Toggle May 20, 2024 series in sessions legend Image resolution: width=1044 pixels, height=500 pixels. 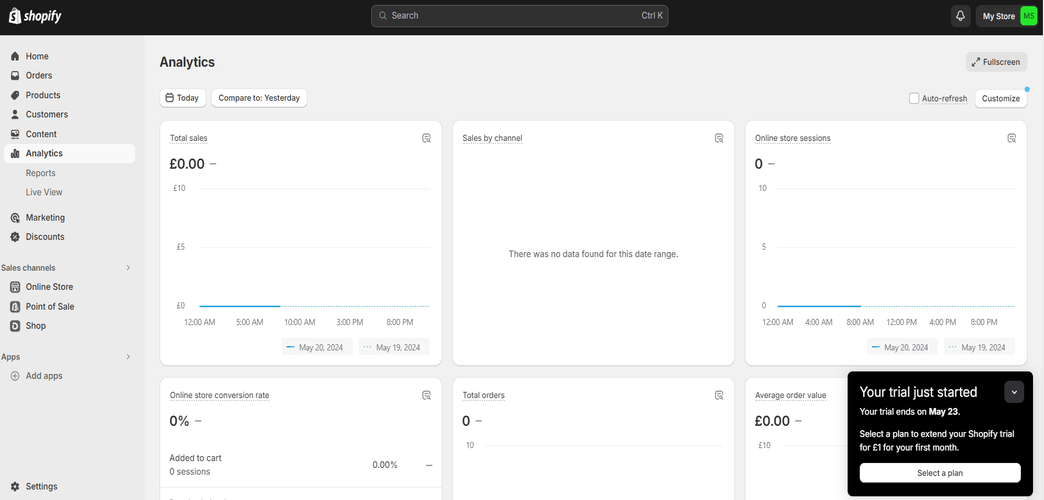902,348
